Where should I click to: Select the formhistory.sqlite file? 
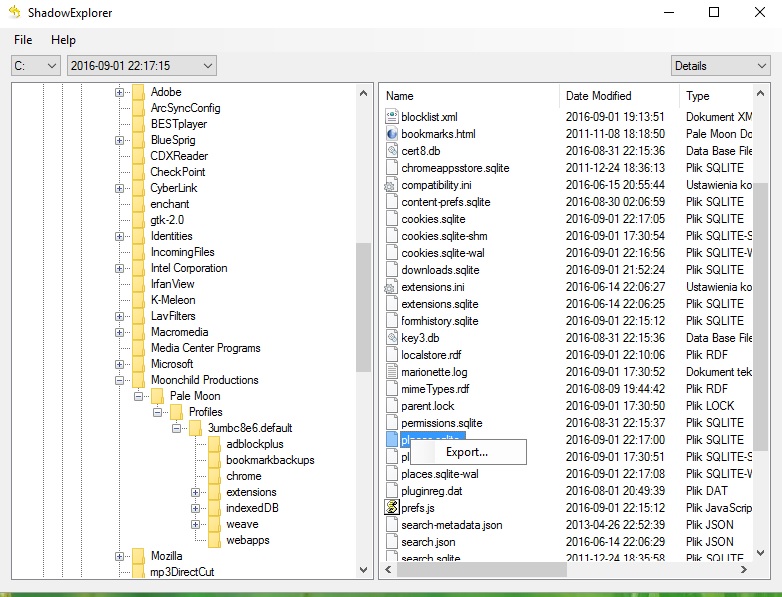tap(439, 321)
